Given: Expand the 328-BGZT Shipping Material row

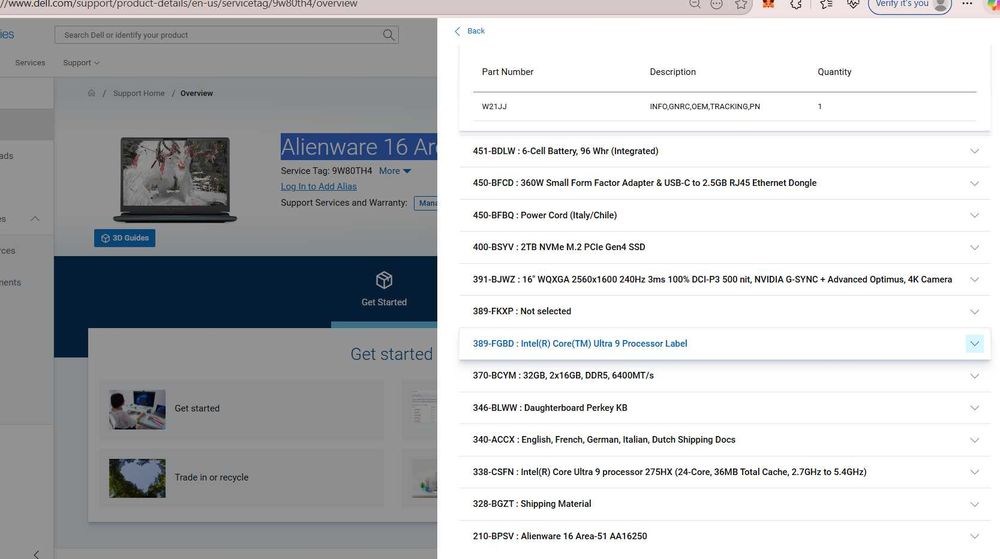Looking at the screenshot, I should click(x=724, y=504).
